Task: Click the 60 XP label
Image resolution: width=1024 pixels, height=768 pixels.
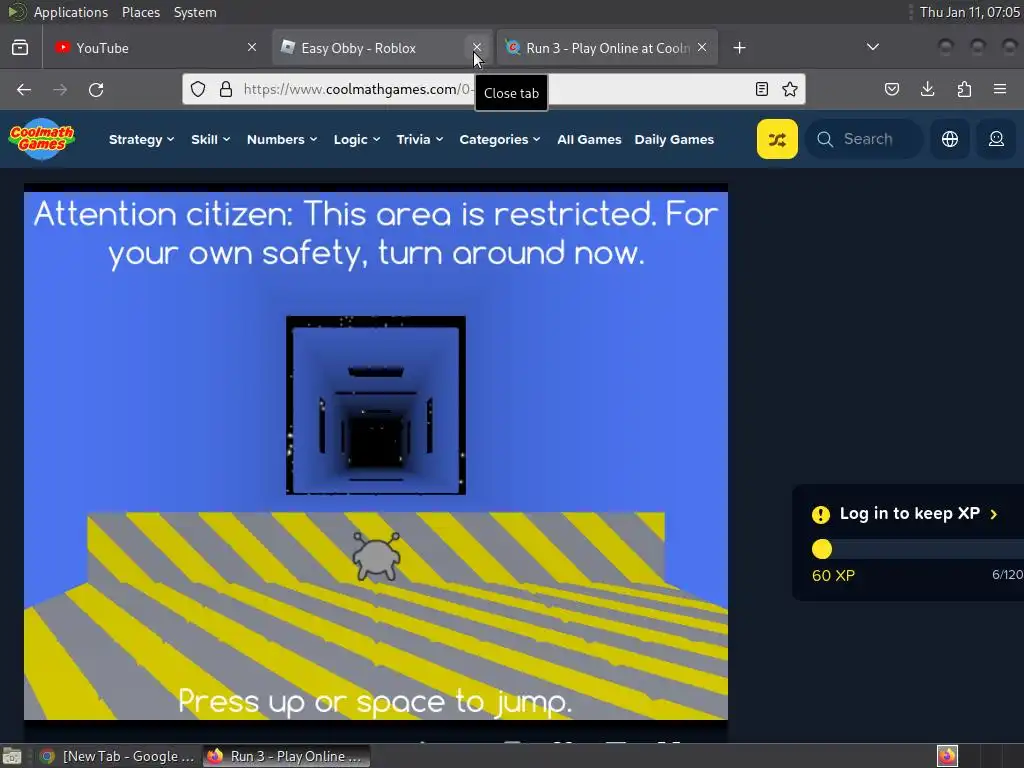Action: pos(833,575)
